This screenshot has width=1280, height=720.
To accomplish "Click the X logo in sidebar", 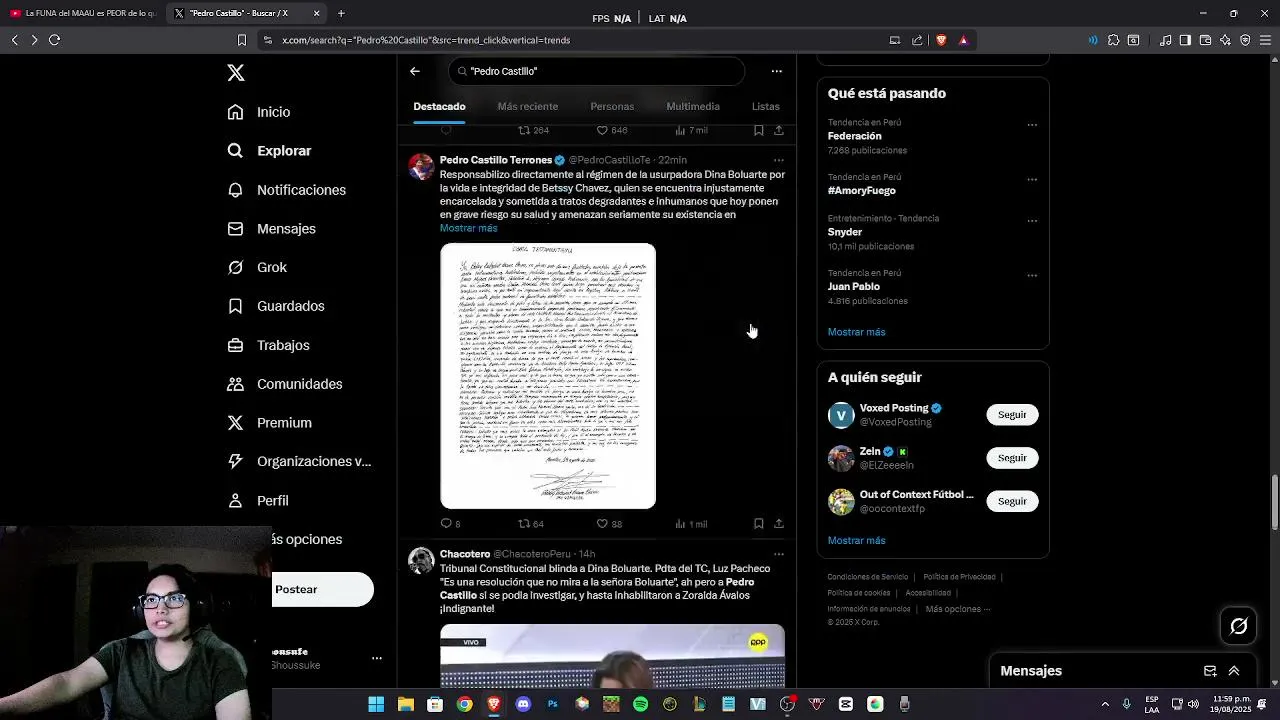I will pyautogui.click(x=236, y=73).
